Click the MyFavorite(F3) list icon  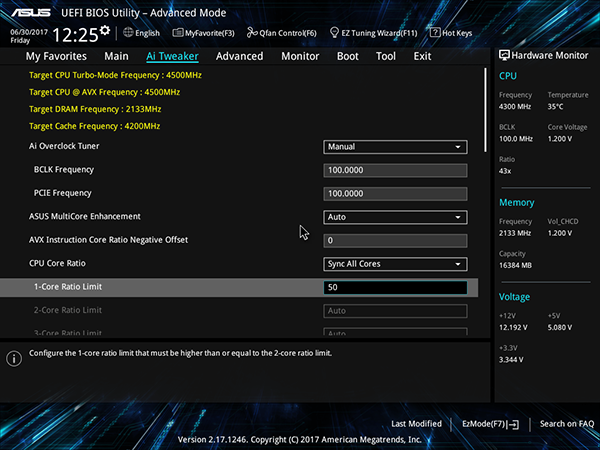tap(178, 33)
